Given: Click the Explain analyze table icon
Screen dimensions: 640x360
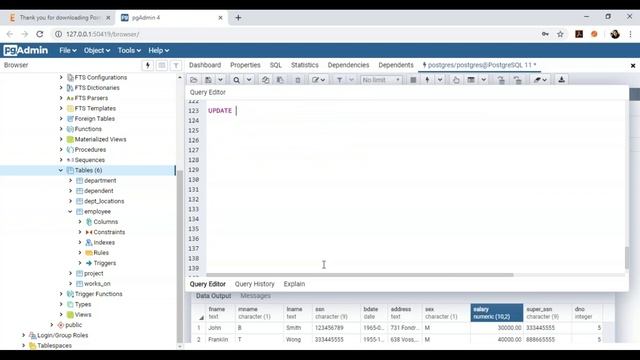Looking at the screenshot, I should point(471,80).
